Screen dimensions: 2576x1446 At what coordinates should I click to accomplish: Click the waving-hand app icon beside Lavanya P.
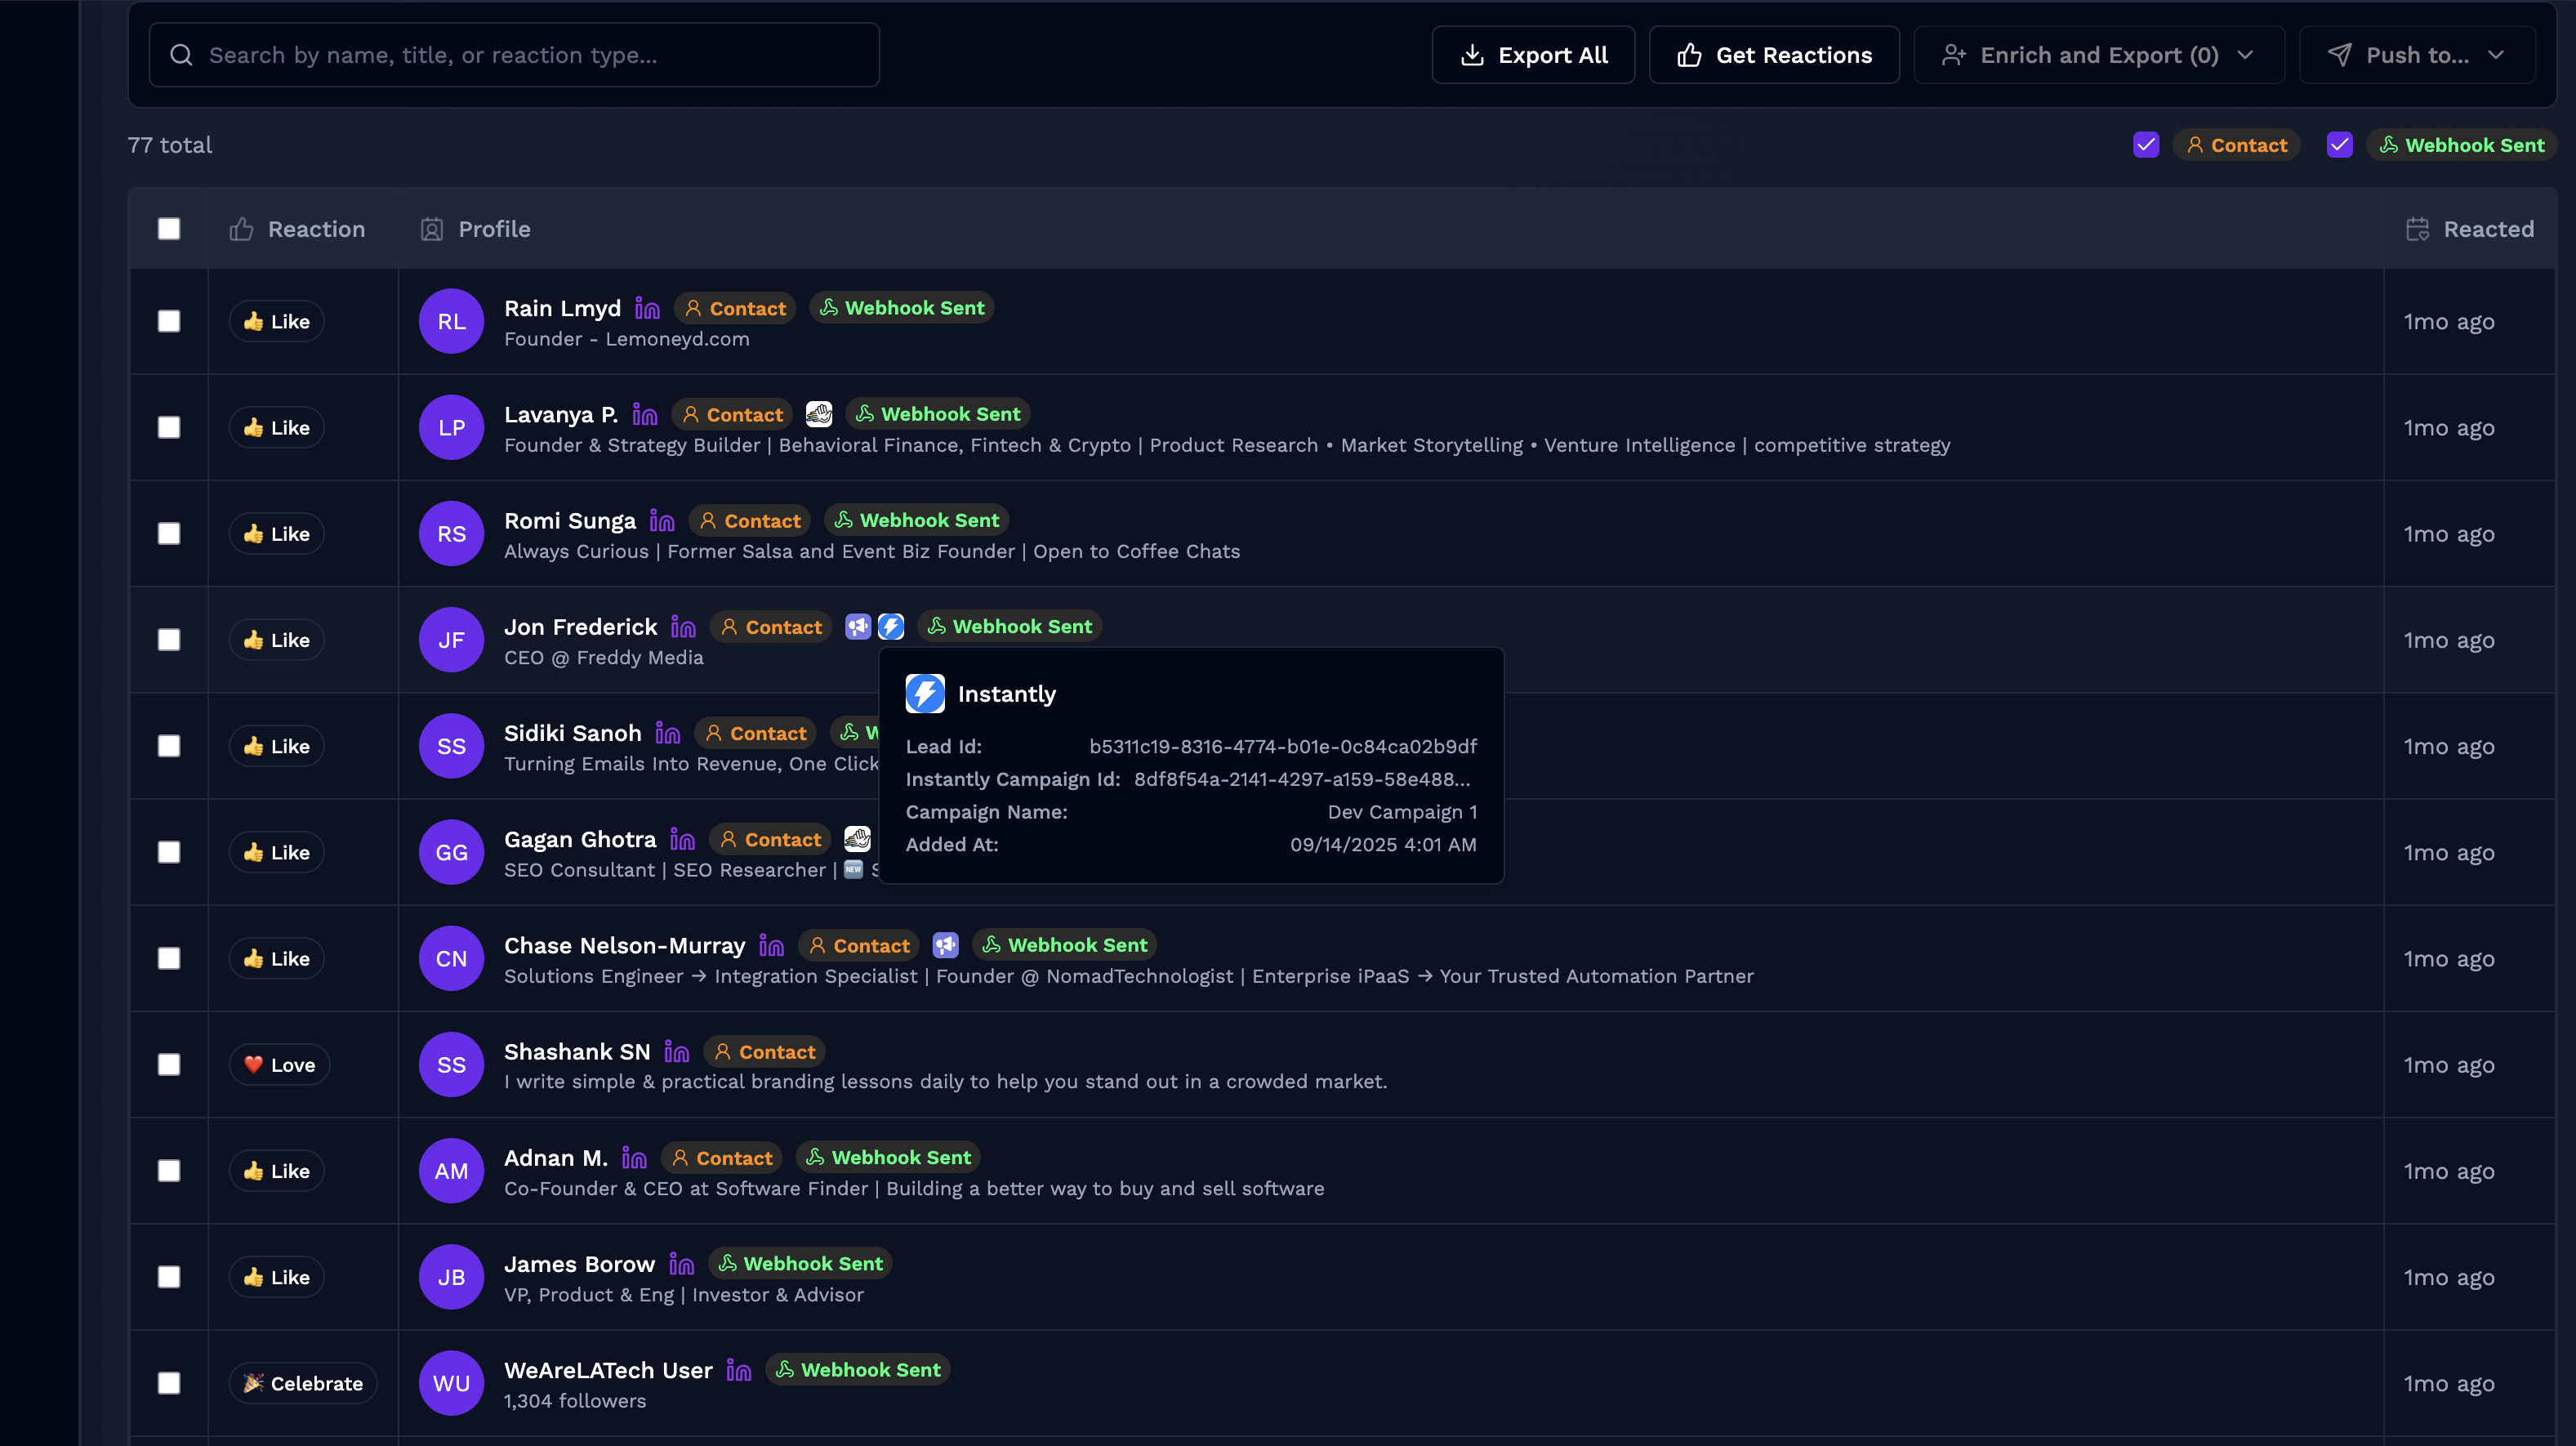[819, 413]
